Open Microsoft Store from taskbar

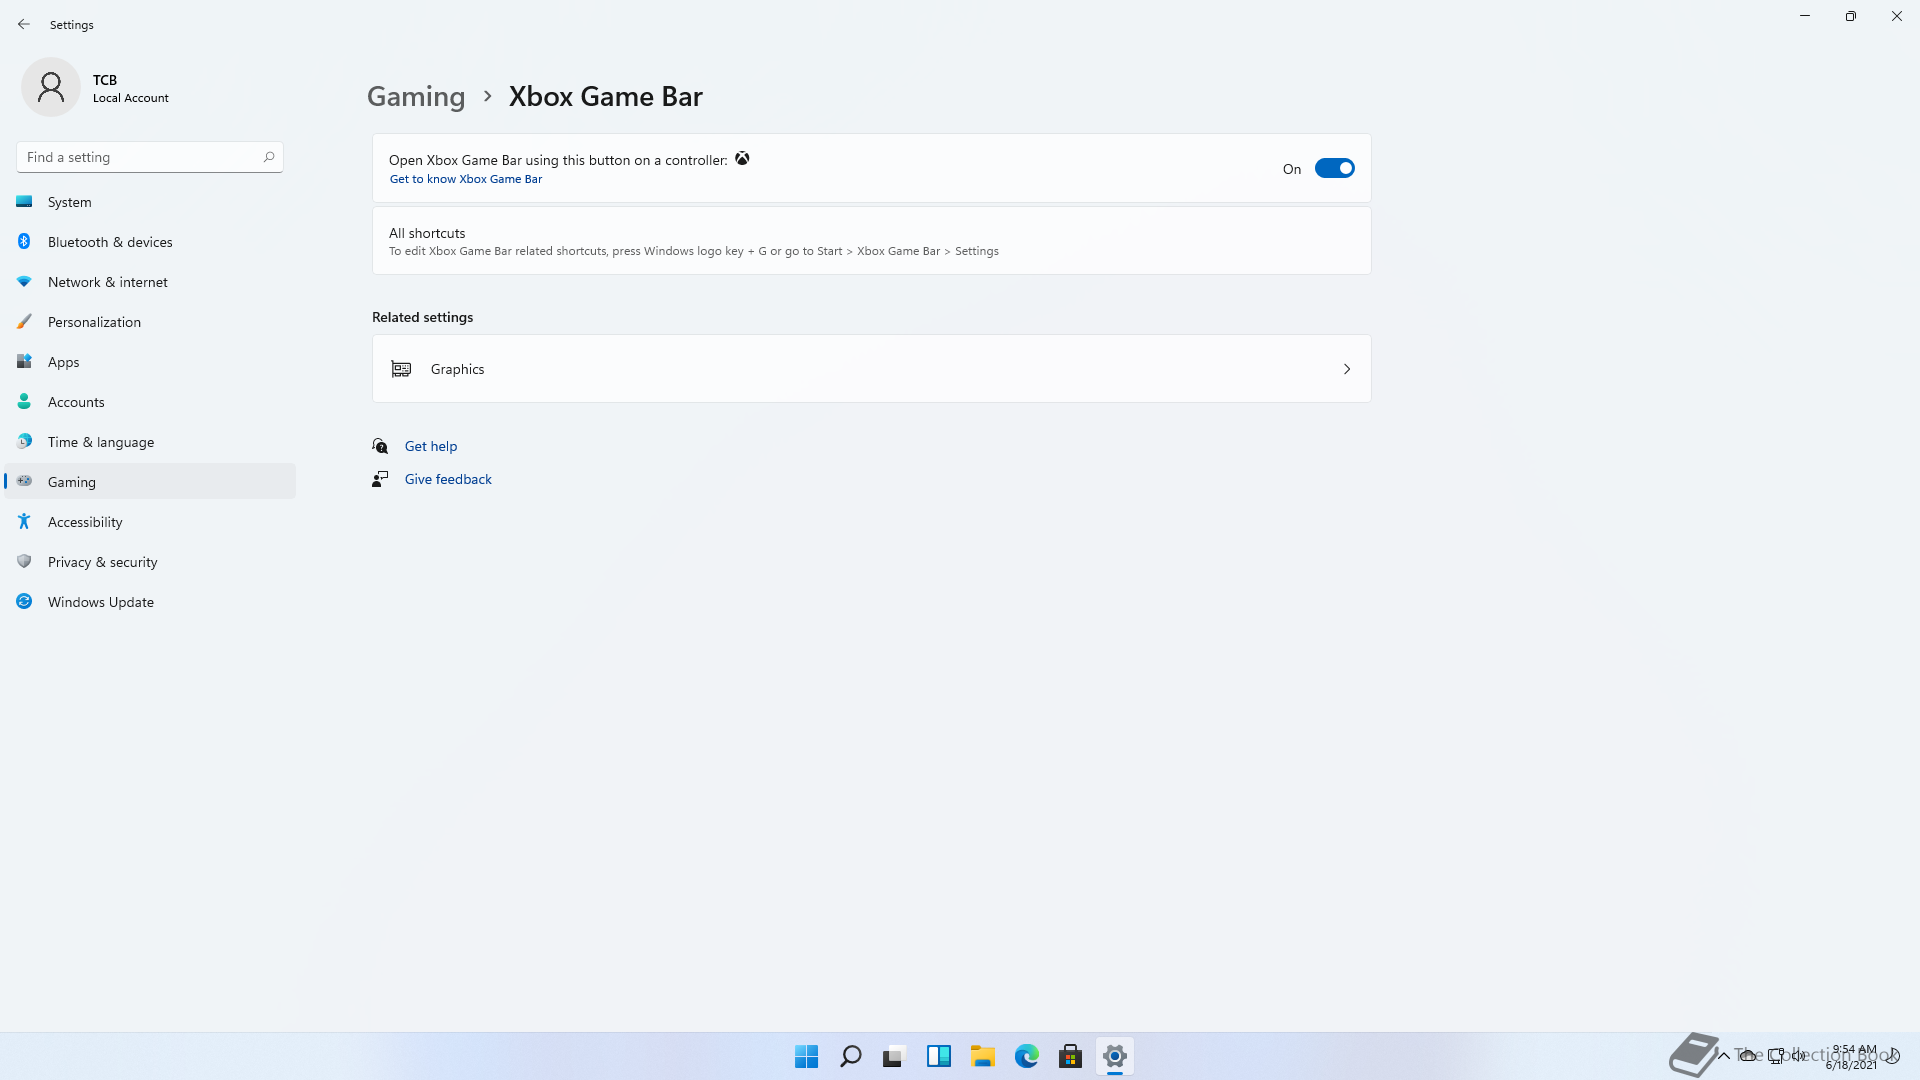(1071, 1056)
